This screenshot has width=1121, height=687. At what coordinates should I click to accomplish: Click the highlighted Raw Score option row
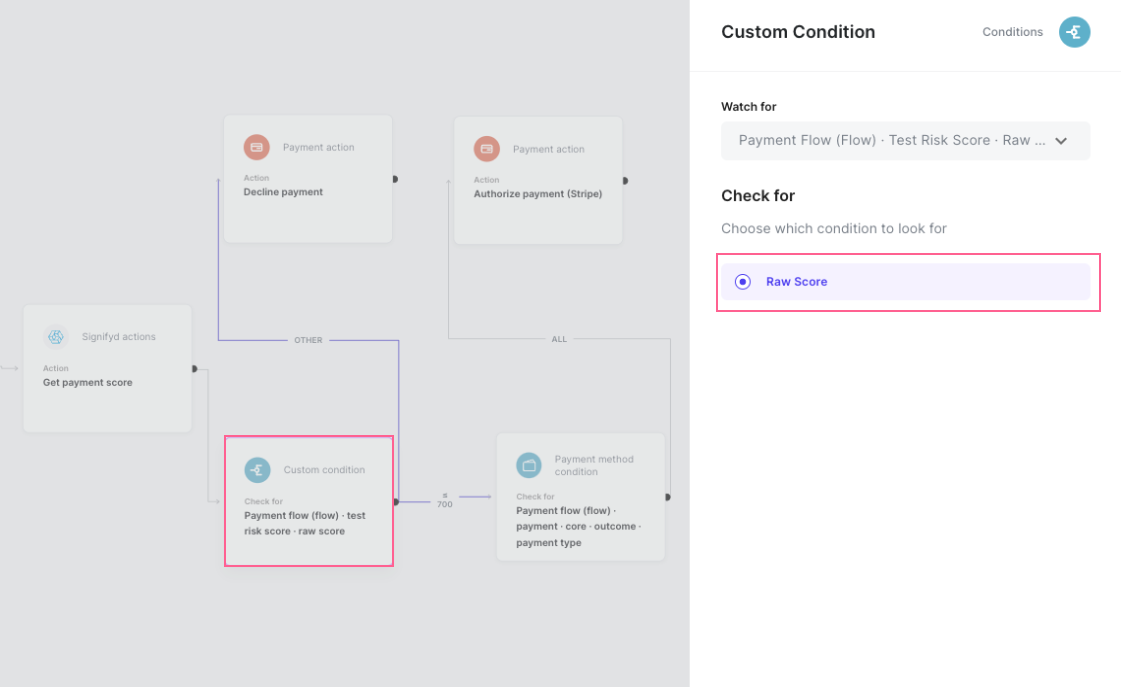905,282
